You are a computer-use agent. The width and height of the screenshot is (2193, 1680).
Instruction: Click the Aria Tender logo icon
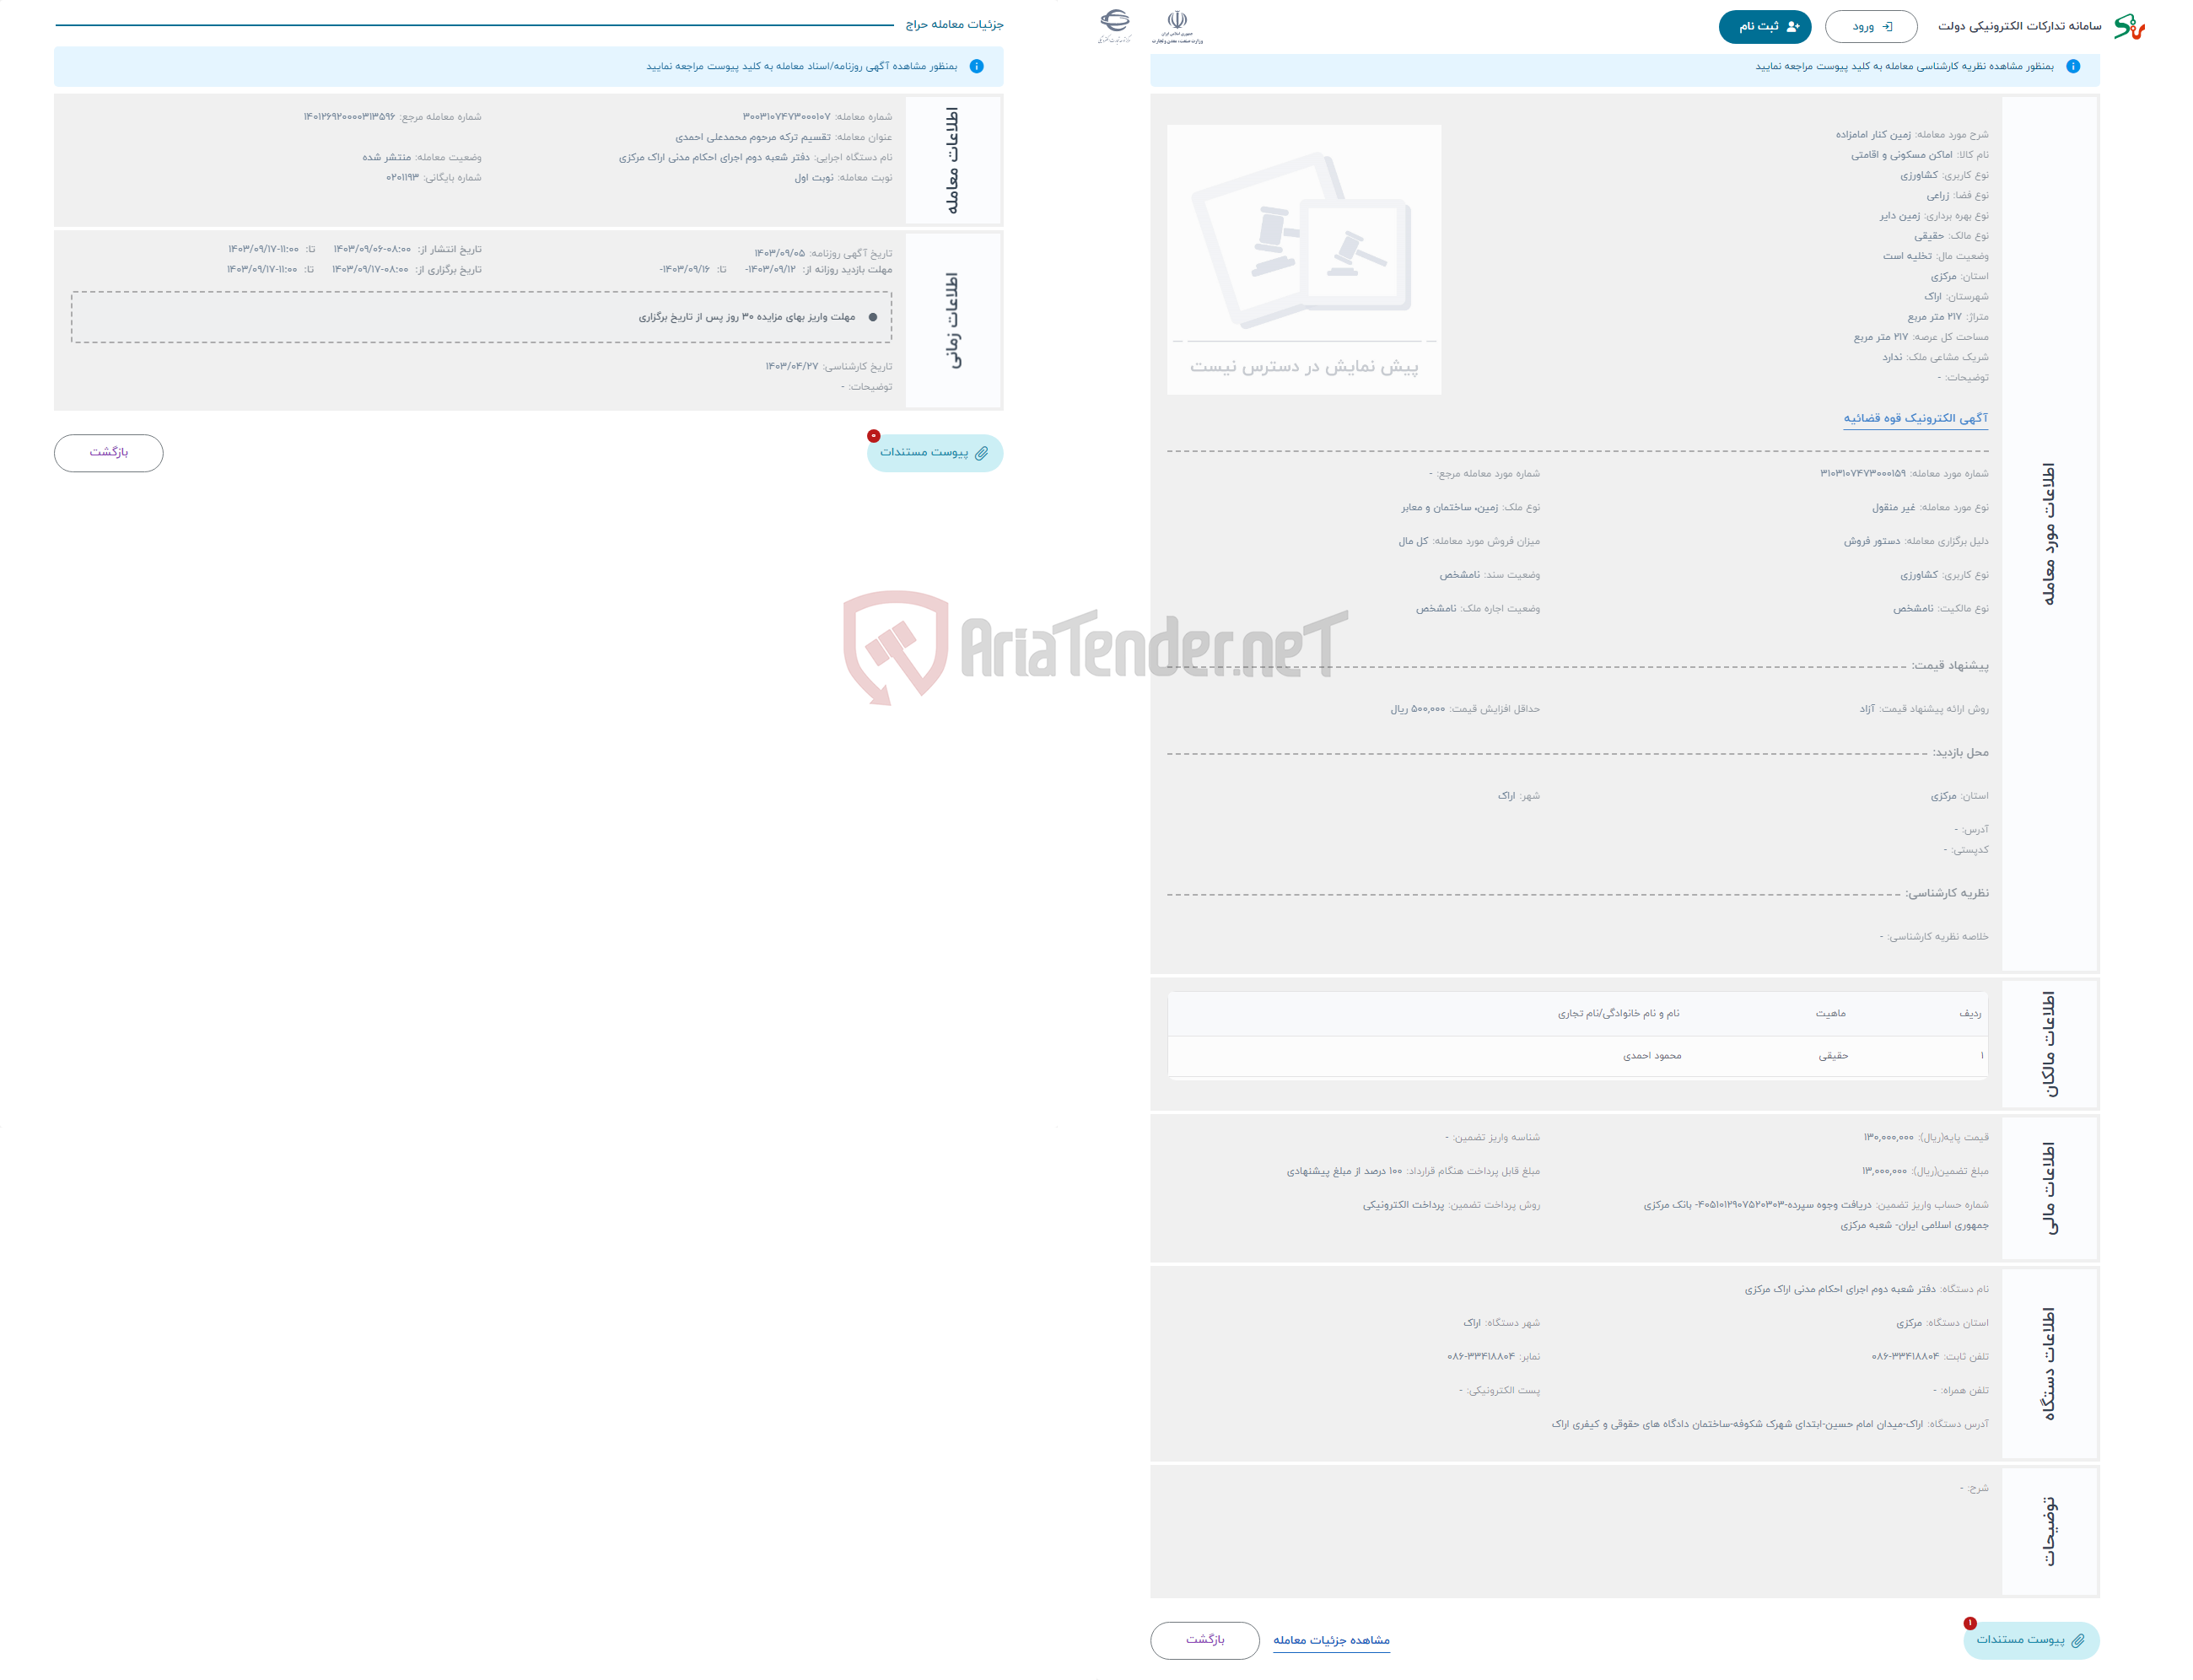tap(863, 653)
